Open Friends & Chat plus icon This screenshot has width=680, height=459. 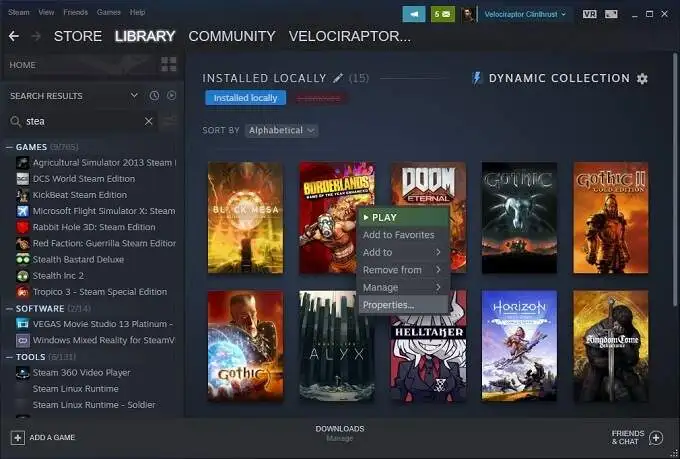pyautogui.click(x=656, y=438)
